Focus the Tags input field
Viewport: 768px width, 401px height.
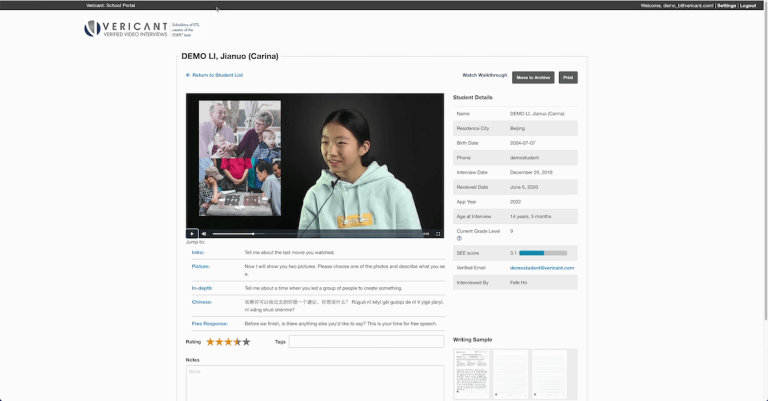tap(366, 342)
